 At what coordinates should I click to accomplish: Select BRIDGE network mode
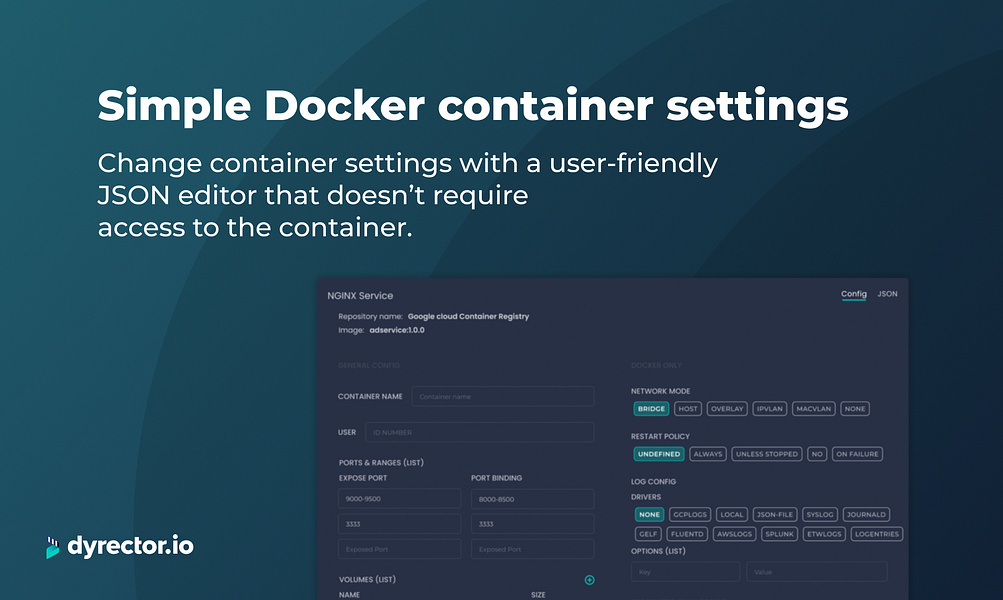(x=651, y=409)
